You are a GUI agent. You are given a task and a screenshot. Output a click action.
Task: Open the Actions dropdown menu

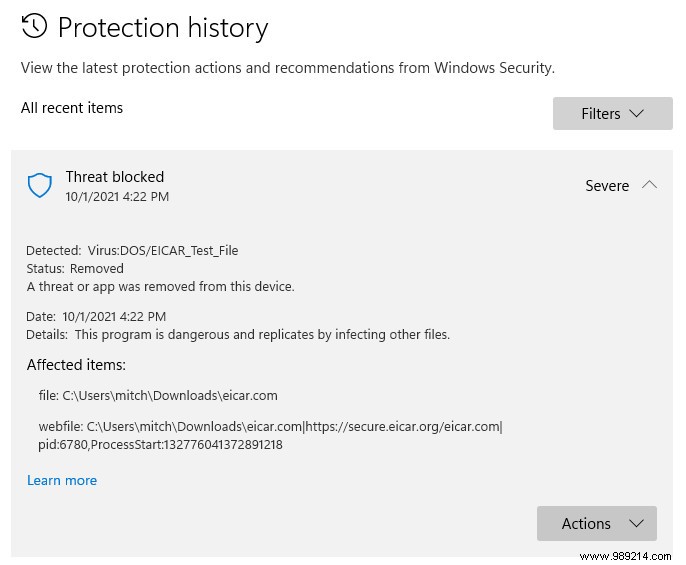597,523
